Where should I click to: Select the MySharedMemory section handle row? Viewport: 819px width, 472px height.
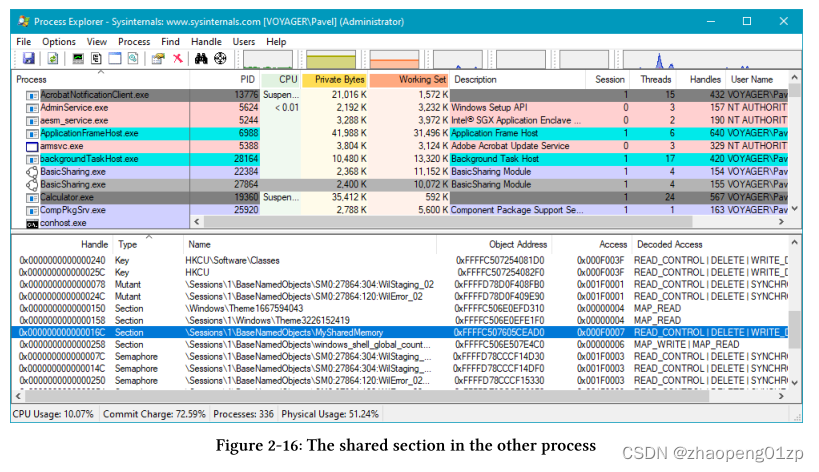tap(400, 333)
